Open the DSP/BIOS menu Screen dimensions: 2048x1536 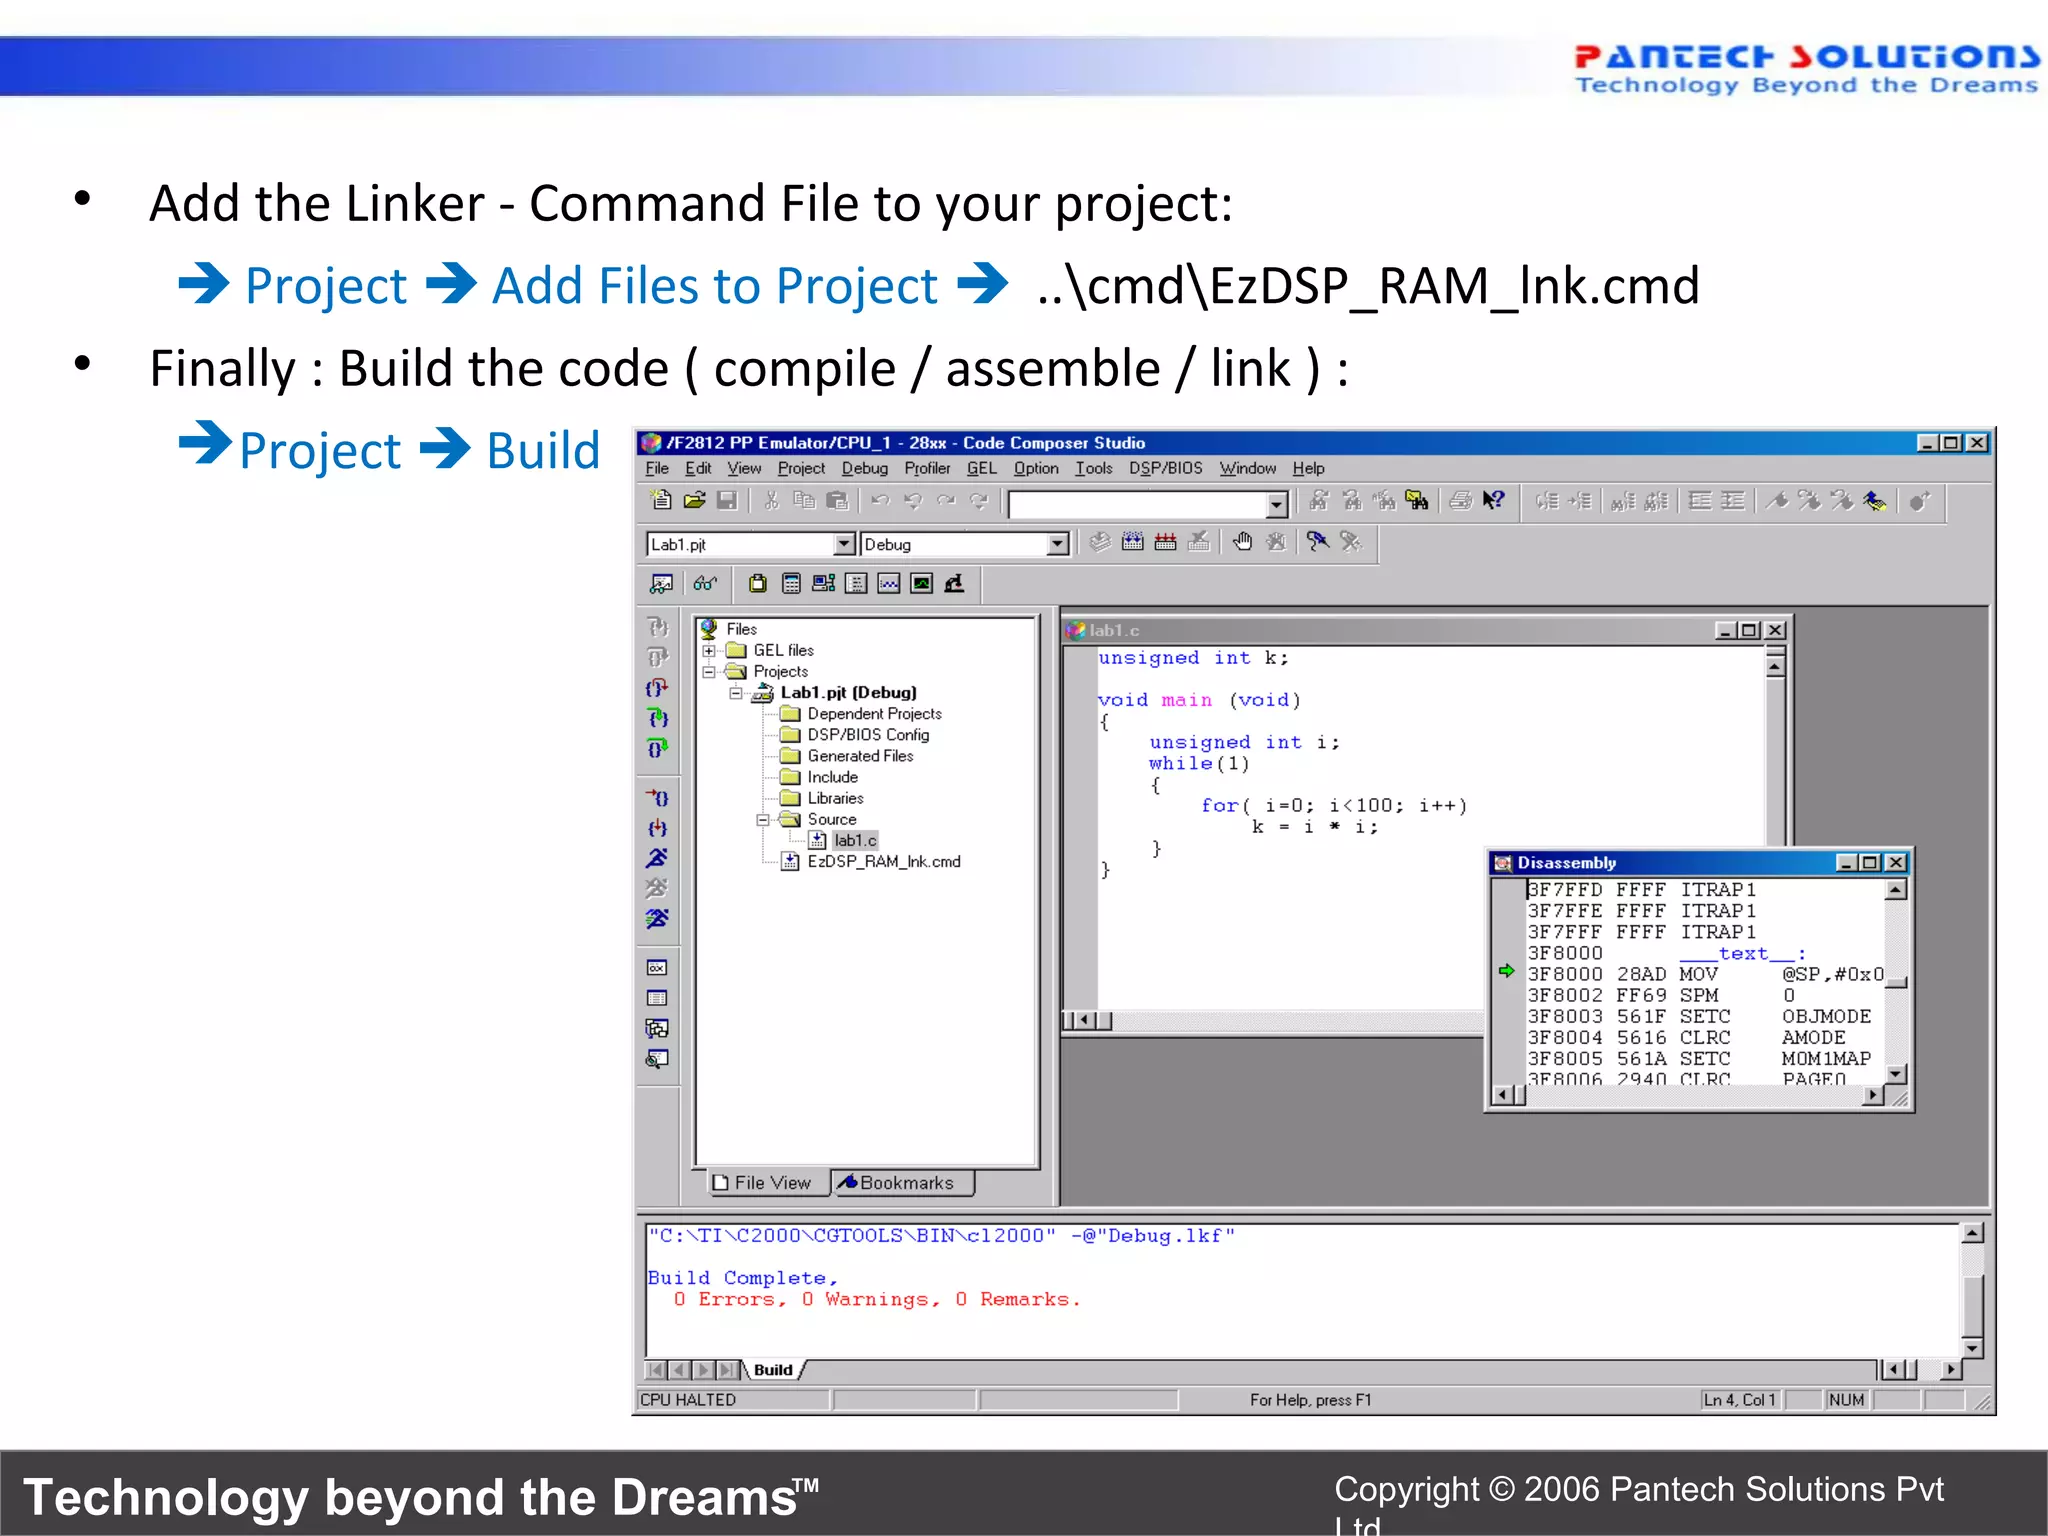(x=1165, y=468)
